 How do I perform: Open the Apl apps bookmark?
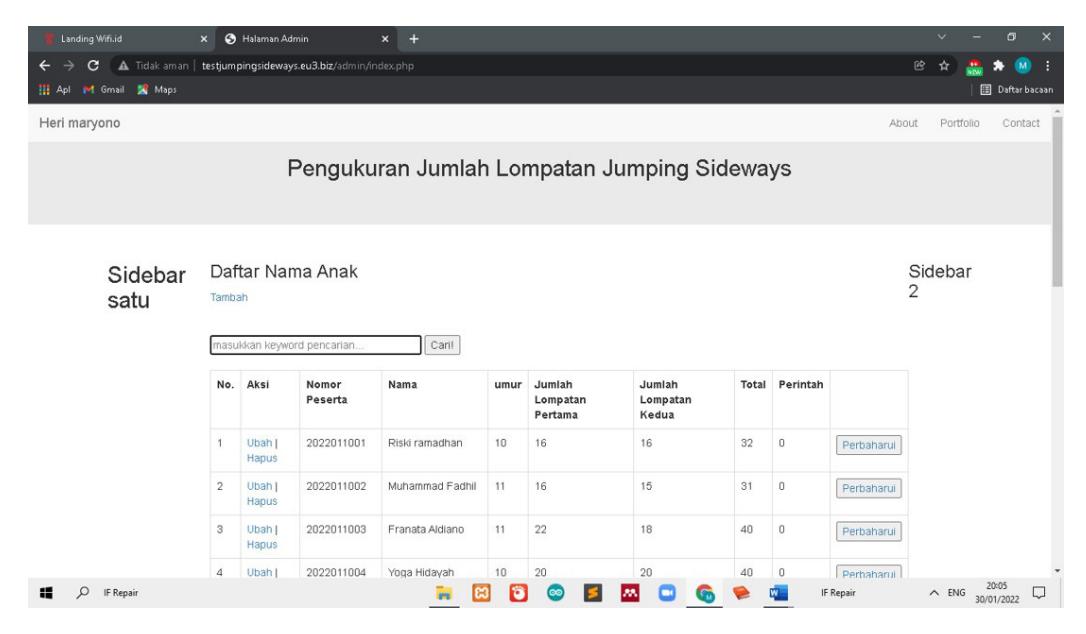(x=54, y=89)
